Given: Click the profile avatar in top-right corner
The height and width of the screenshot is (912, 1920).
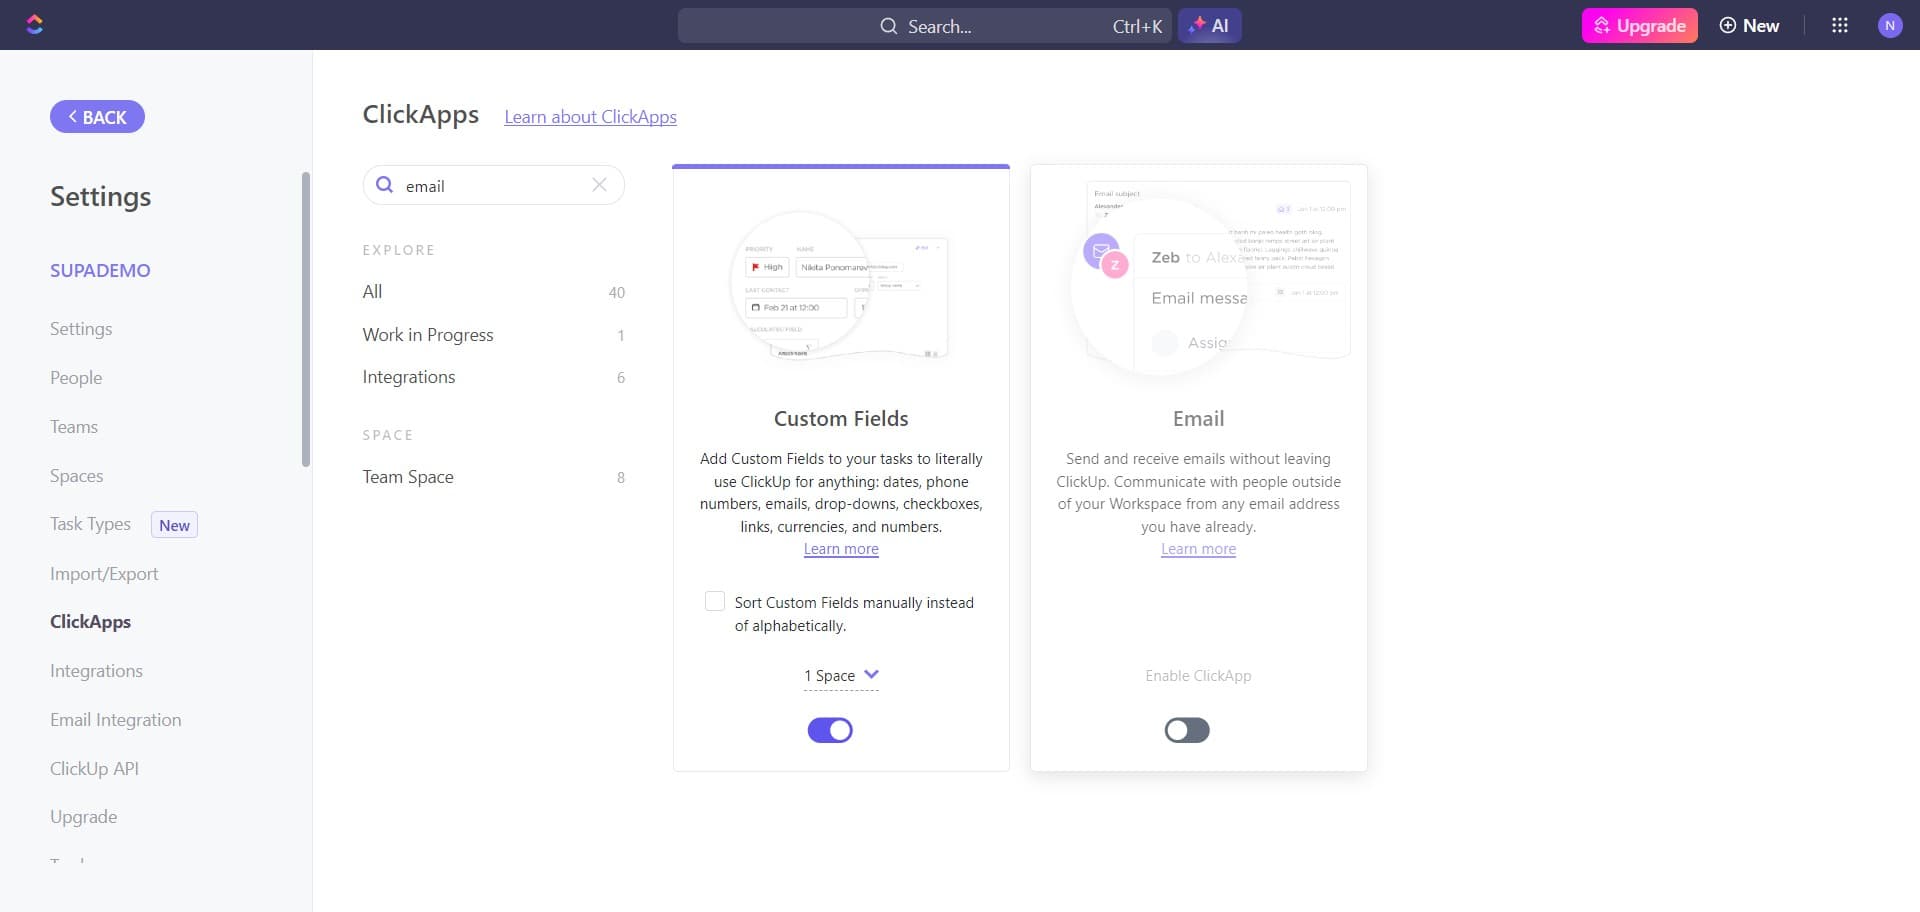Looking at the screenshot, I should point(1890,25).
